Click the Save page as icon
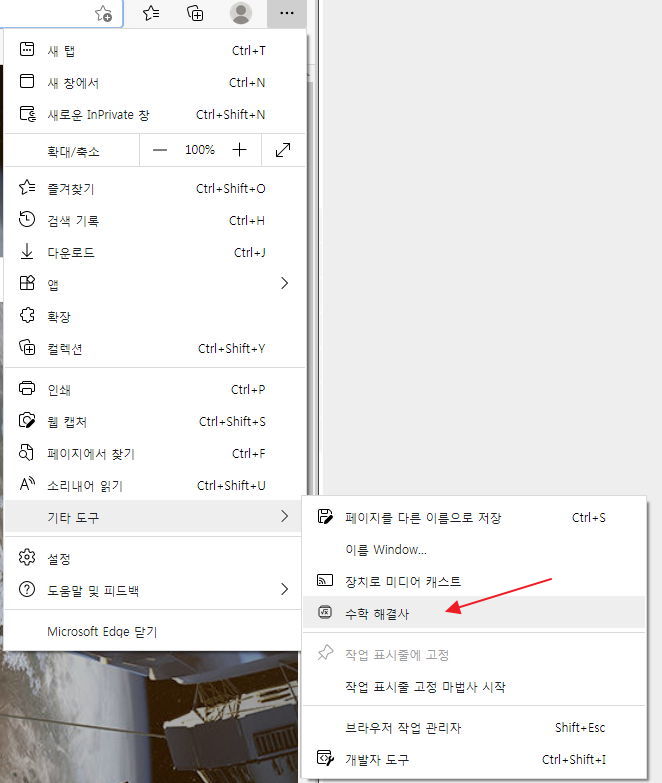Screen dimensions: 662x783 click(x=325, y=516)
